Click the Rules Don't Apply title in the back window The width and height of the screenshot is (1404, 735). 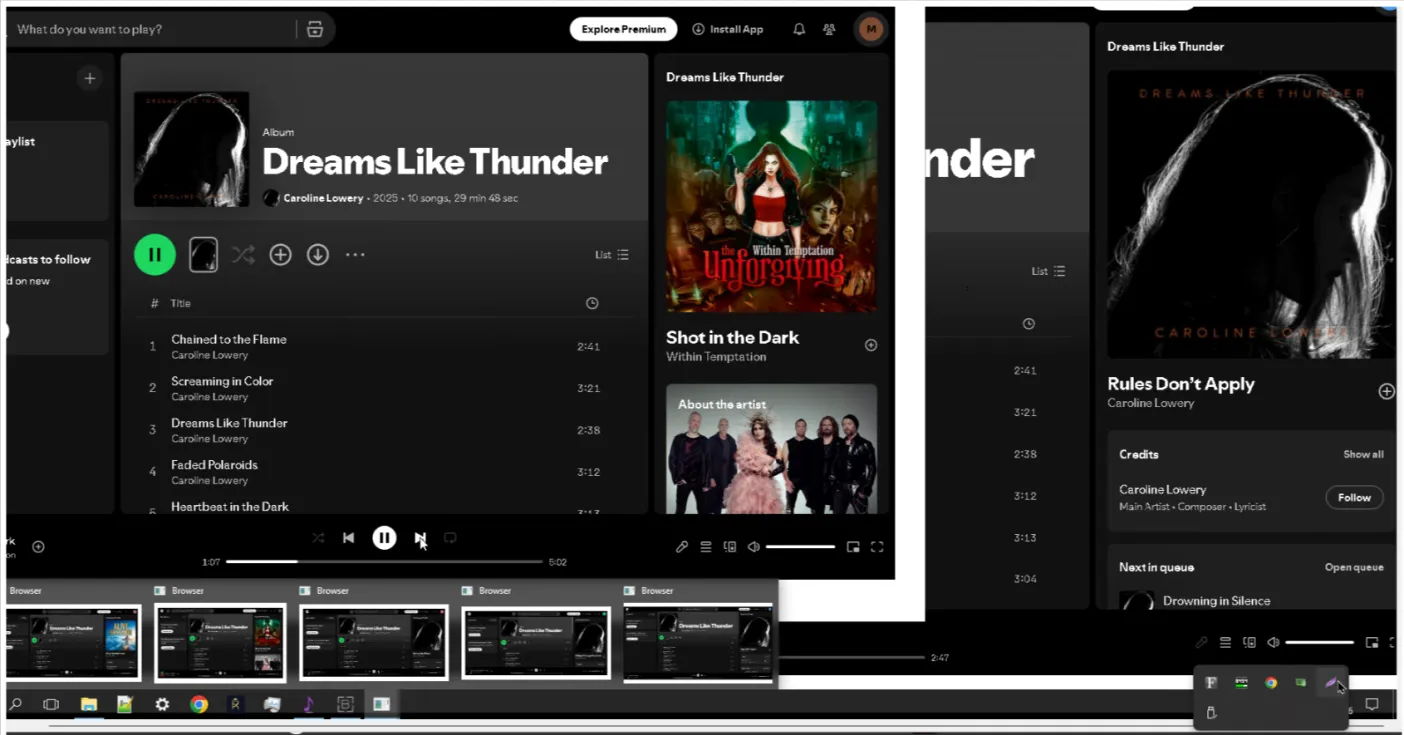(x=1180, y=384)
